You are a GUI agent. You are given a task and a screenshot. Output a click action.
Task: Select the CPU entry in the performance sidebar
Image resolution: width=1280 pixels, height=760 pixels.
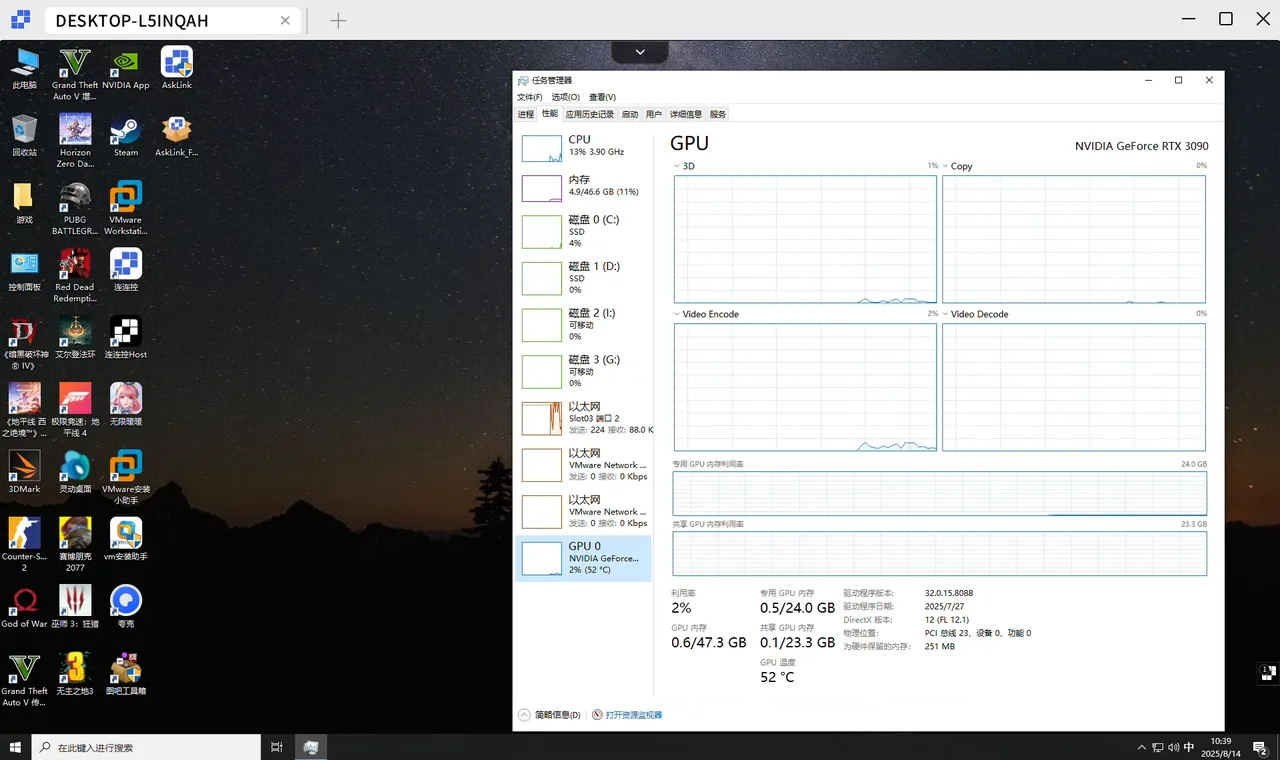(583, 148)
